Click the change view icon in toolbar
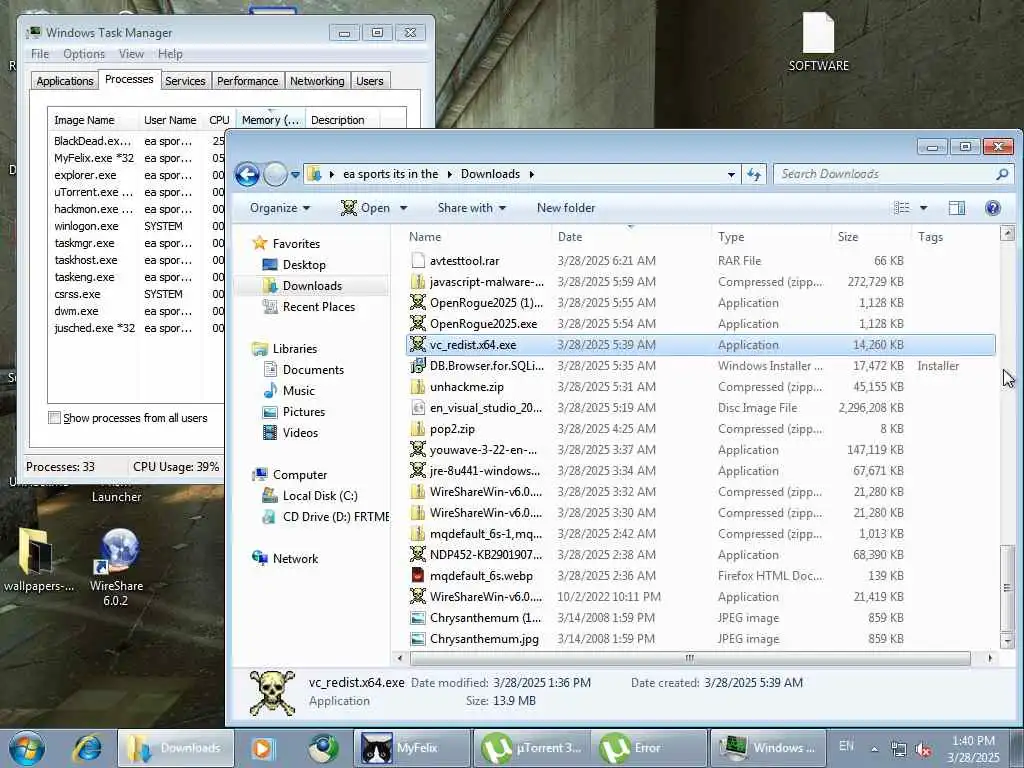 click(902, 208)
